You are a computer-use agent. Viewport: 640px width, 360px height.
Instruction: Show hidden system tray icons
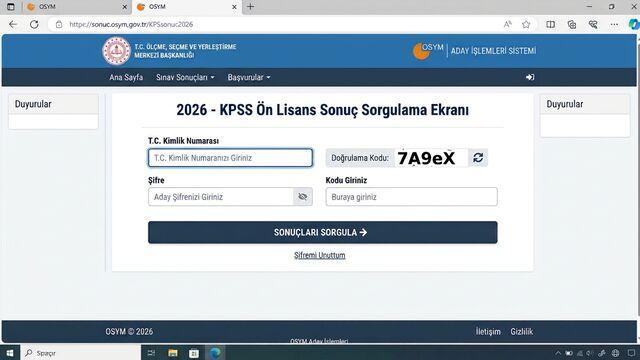[558, 353]
